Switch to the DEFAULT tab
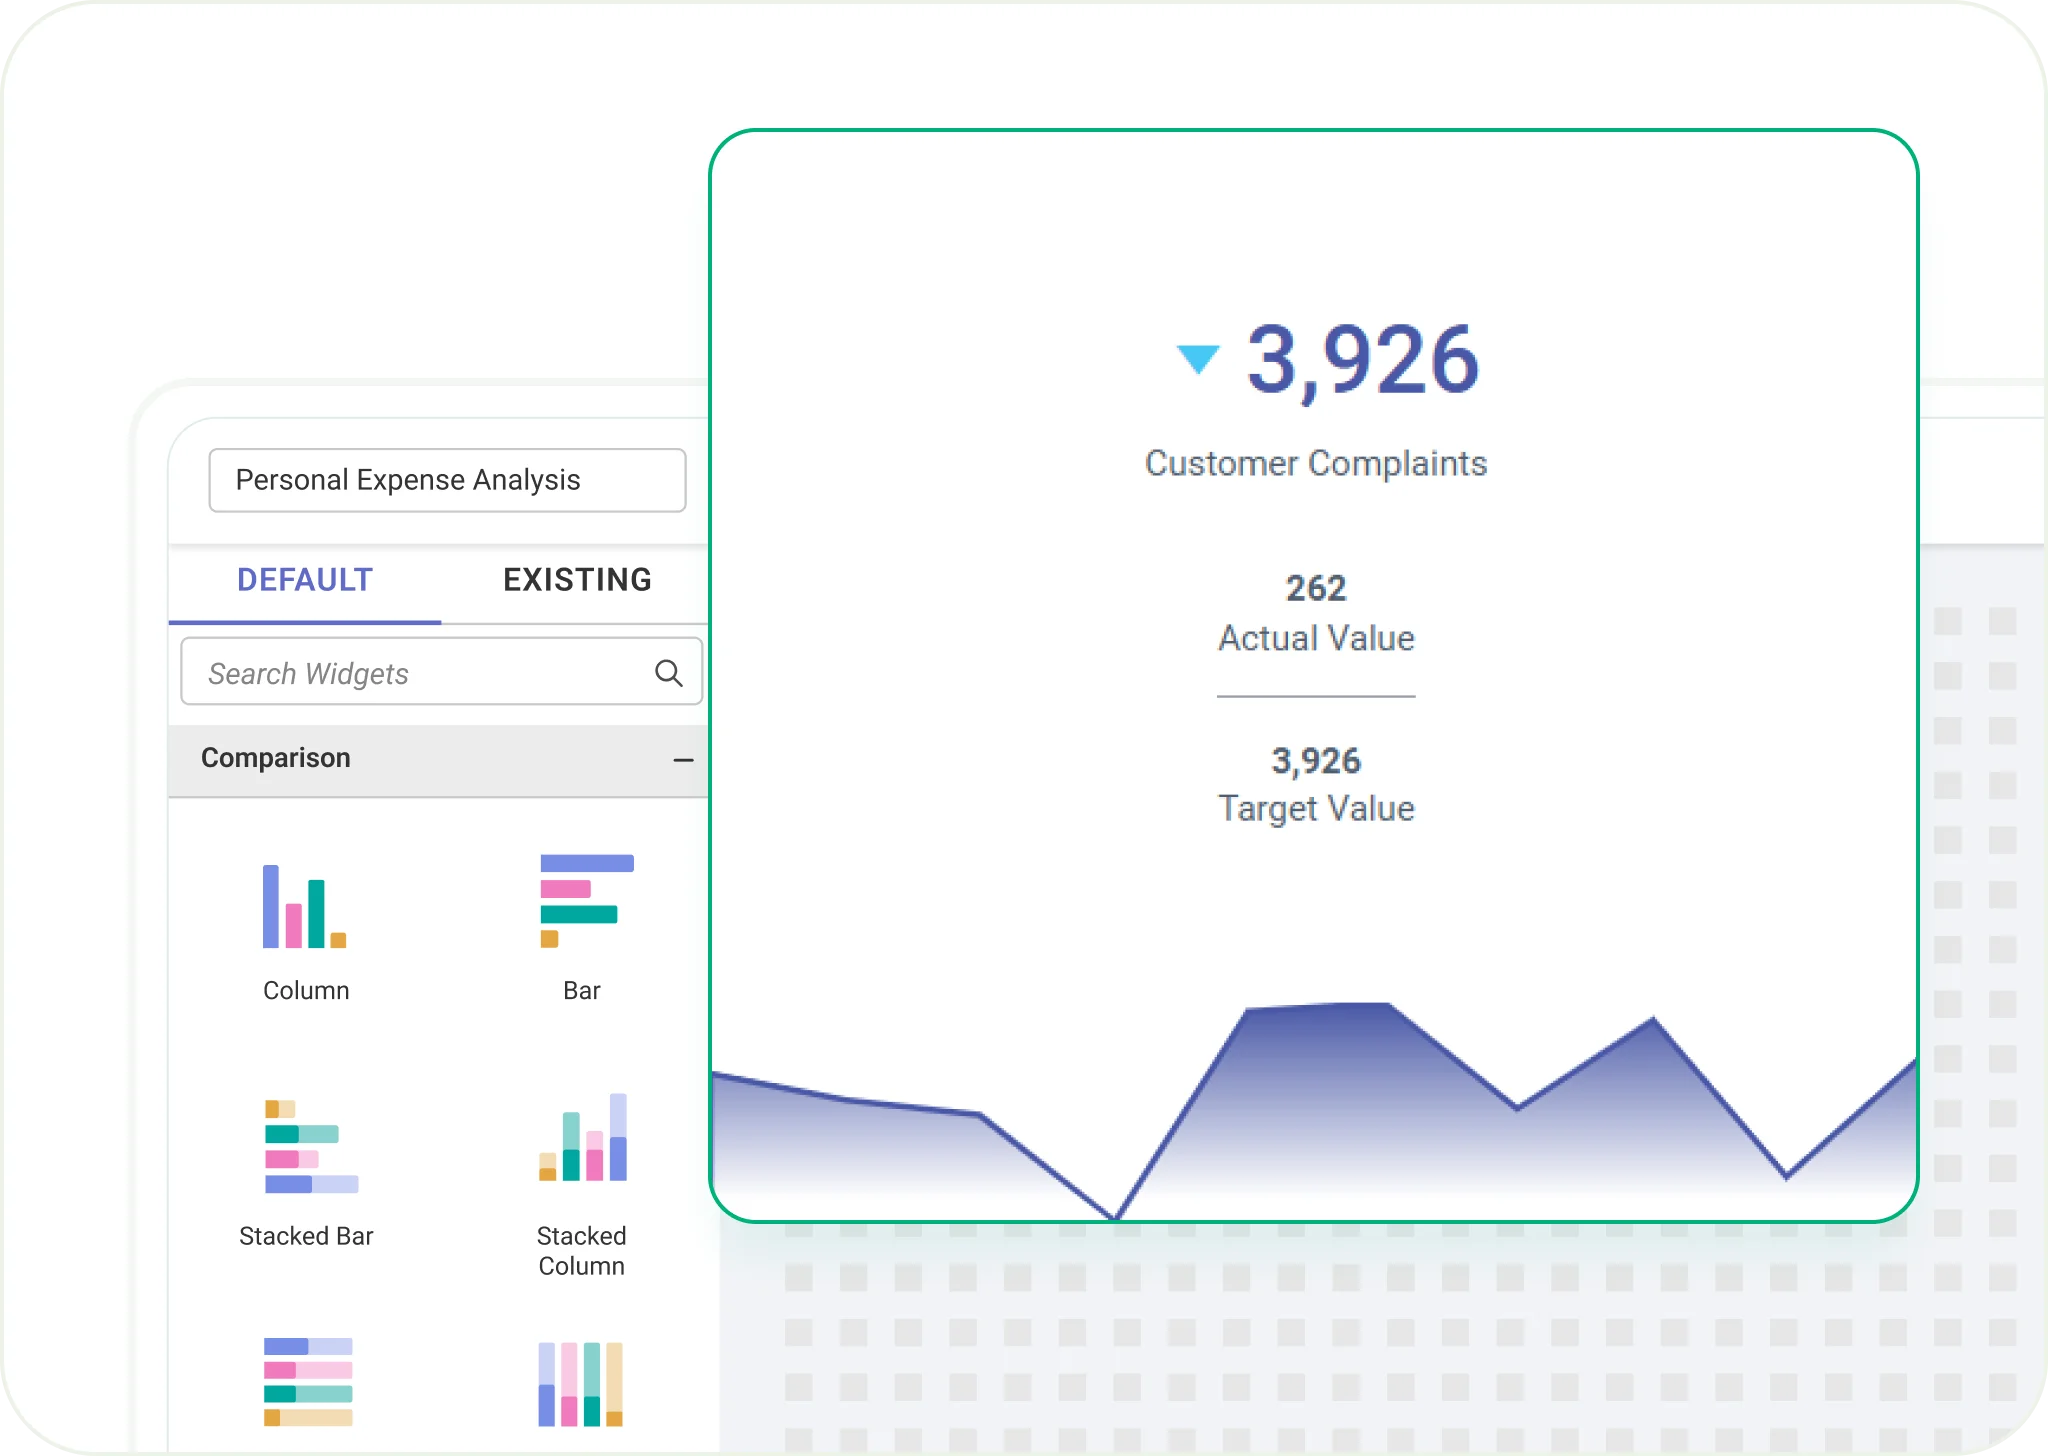2048x1456 pixels. [303, 580]
